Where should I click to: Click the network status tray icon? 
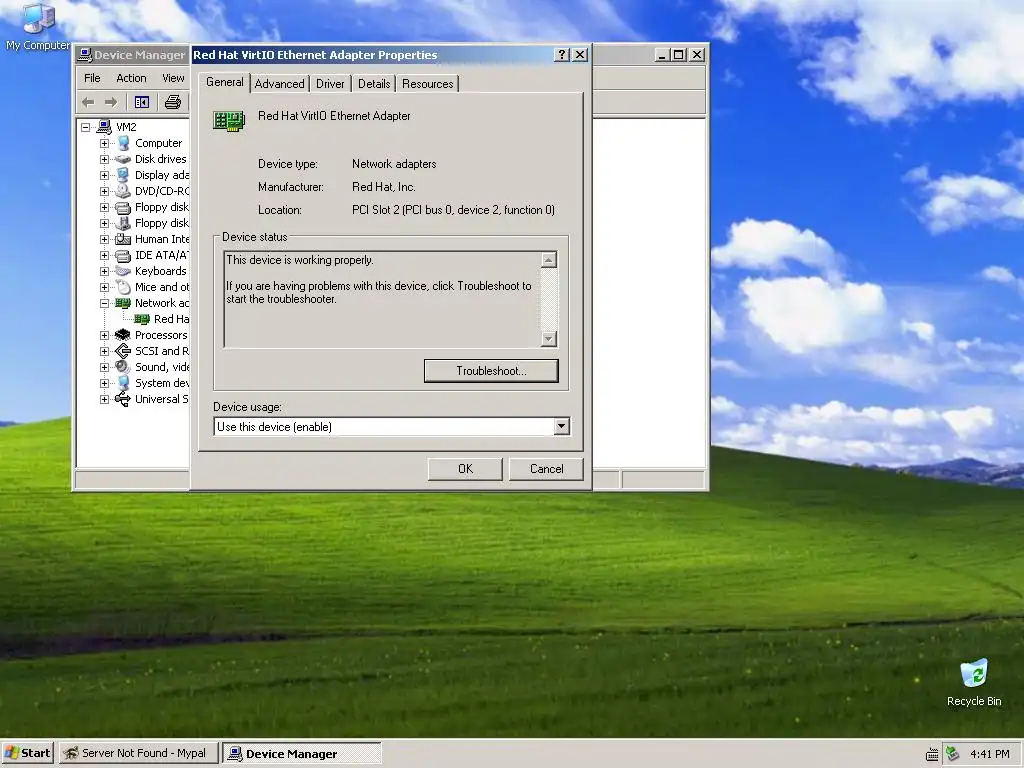(953, 754)
